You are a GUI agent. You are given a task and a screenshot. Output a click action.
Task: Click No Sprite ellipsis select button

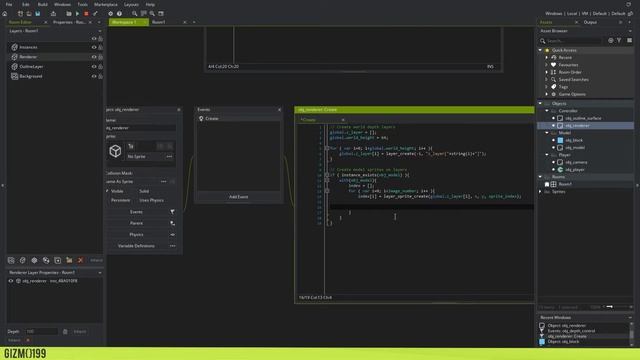169,157
